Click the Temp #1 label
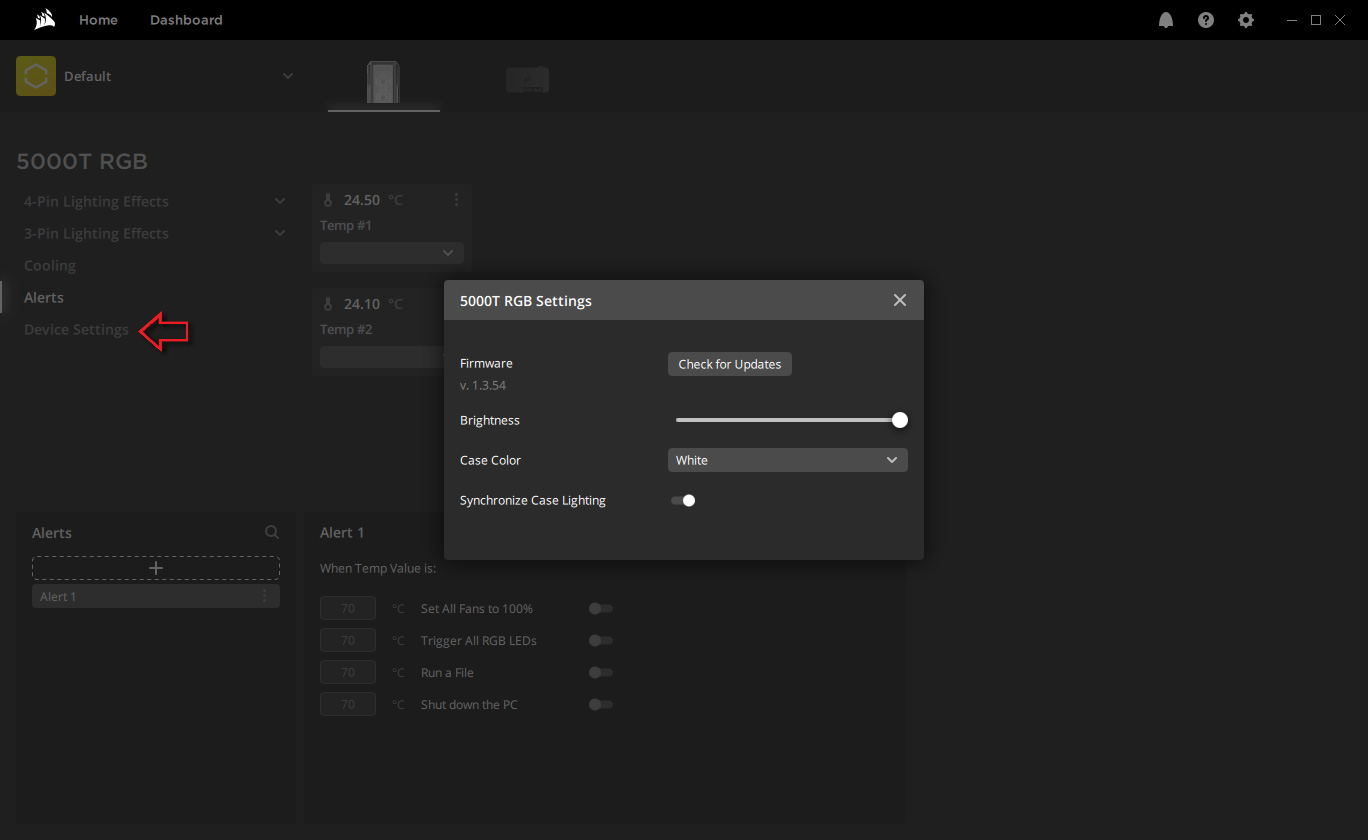 (346, 225)
